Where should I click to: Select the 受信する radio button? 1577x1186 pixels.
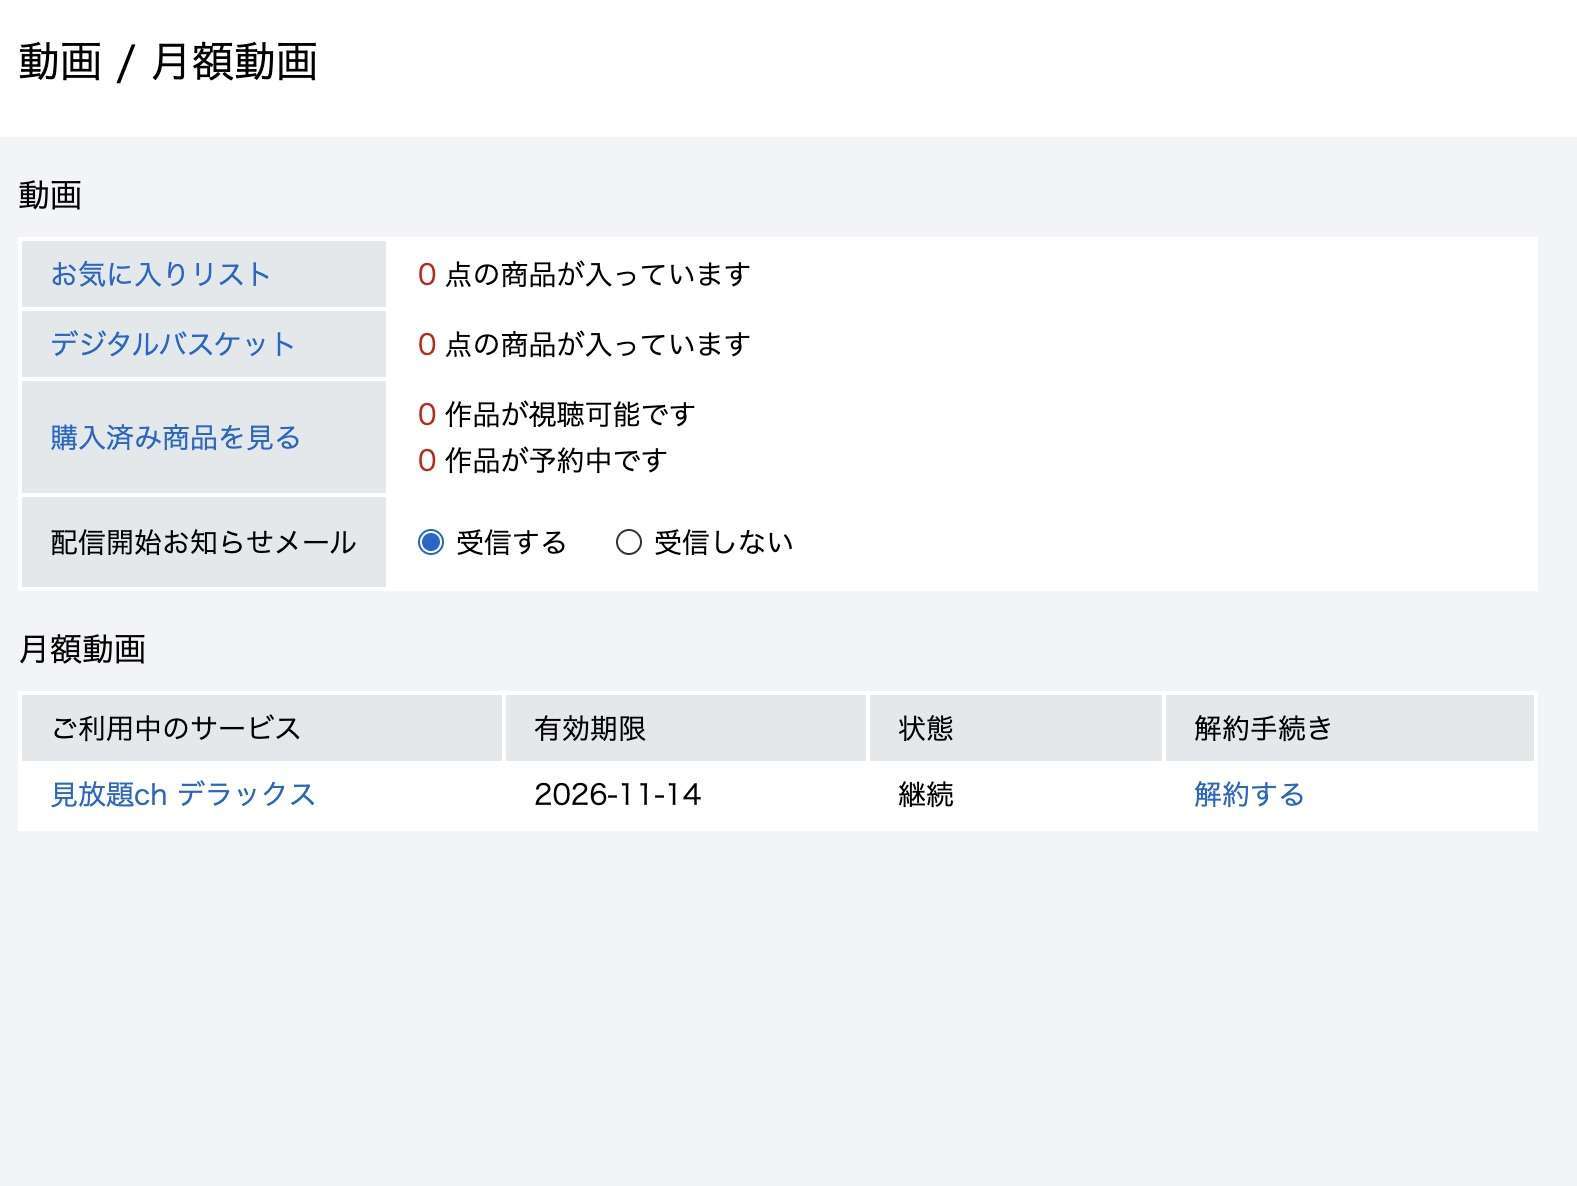point(430,542)
